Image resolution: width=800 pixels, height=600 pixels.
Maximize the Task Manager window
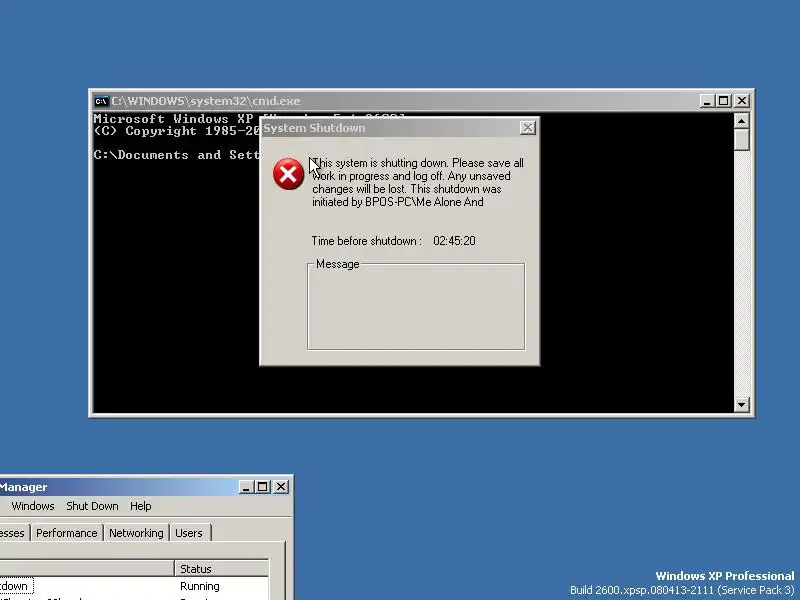tap(263, 487)
